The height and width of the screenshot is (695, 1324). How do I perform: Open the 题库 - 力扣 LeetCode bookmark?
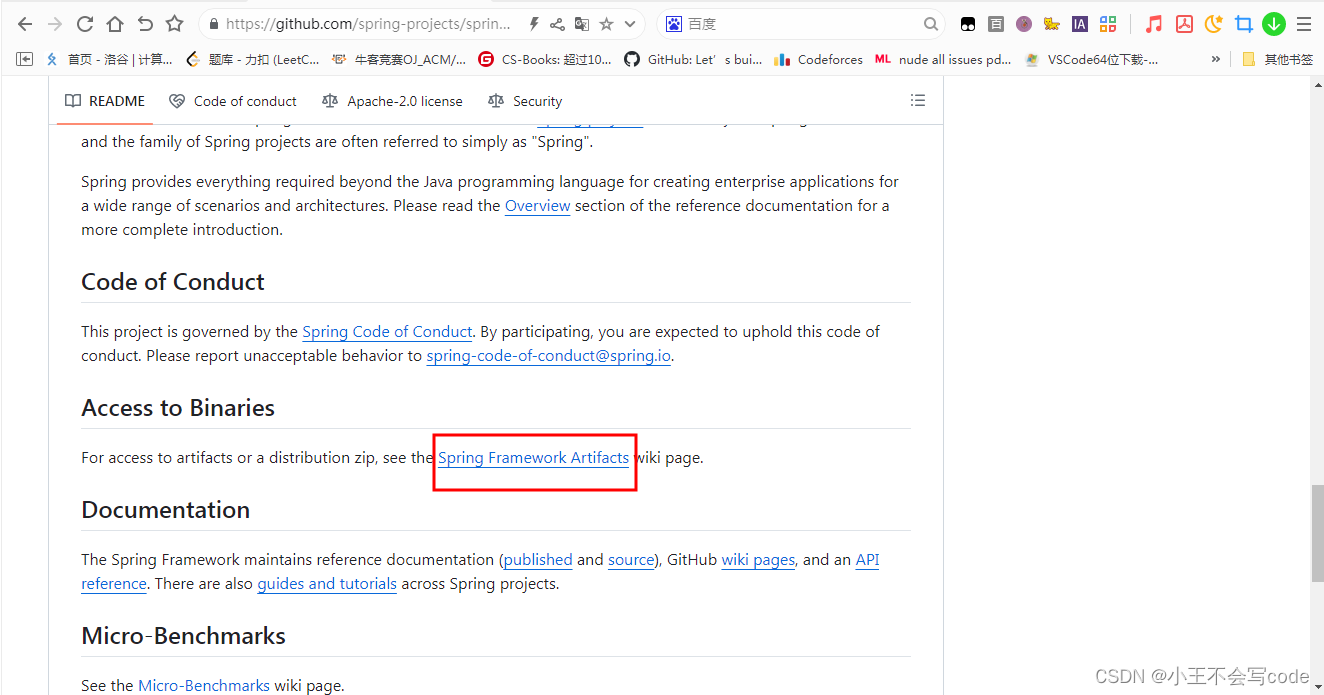click(x=254, y=59)
